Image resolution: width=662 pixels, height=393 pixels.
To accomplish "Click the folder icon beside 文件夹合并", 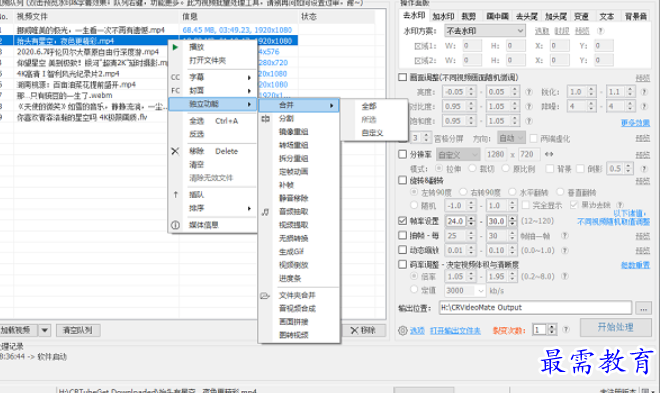I will pos(265,295).
